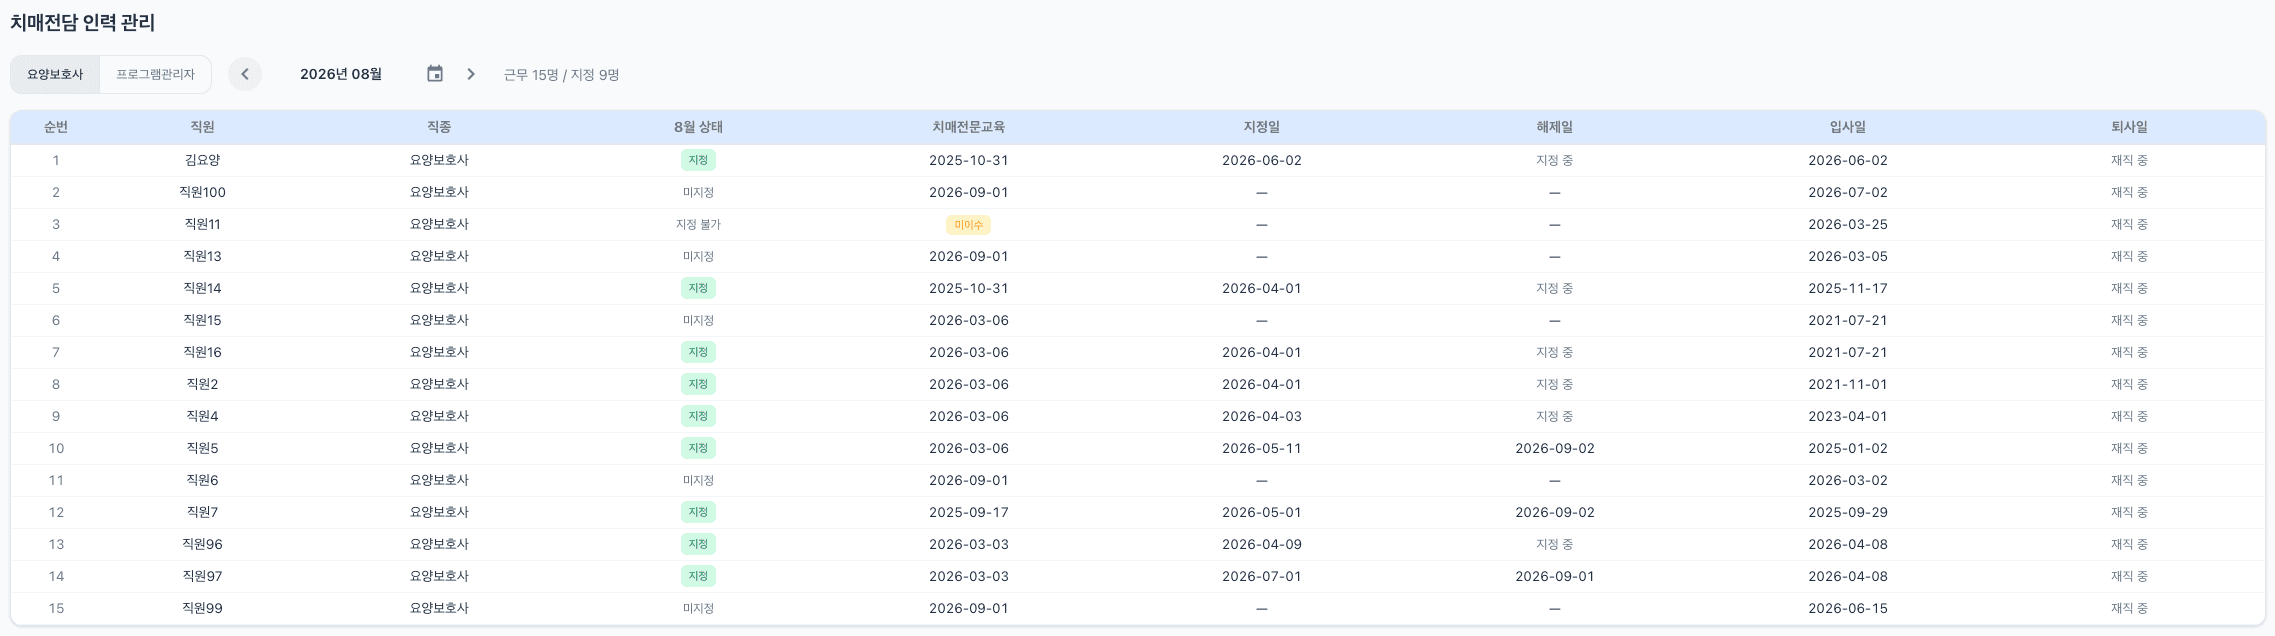Go to the previous month
This screenshot has width=2275, height=636.
245,74
